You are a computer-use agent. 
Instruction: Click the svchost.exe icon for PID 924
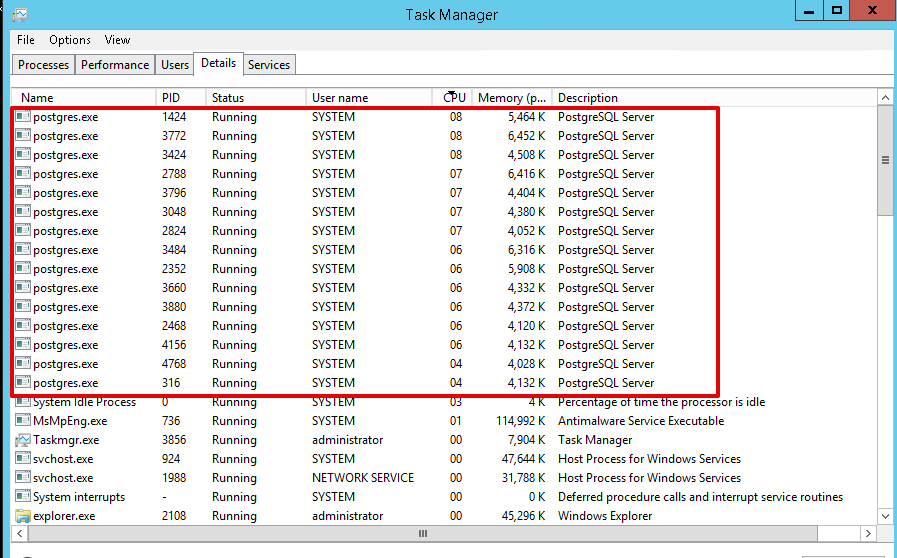point(23,459)
